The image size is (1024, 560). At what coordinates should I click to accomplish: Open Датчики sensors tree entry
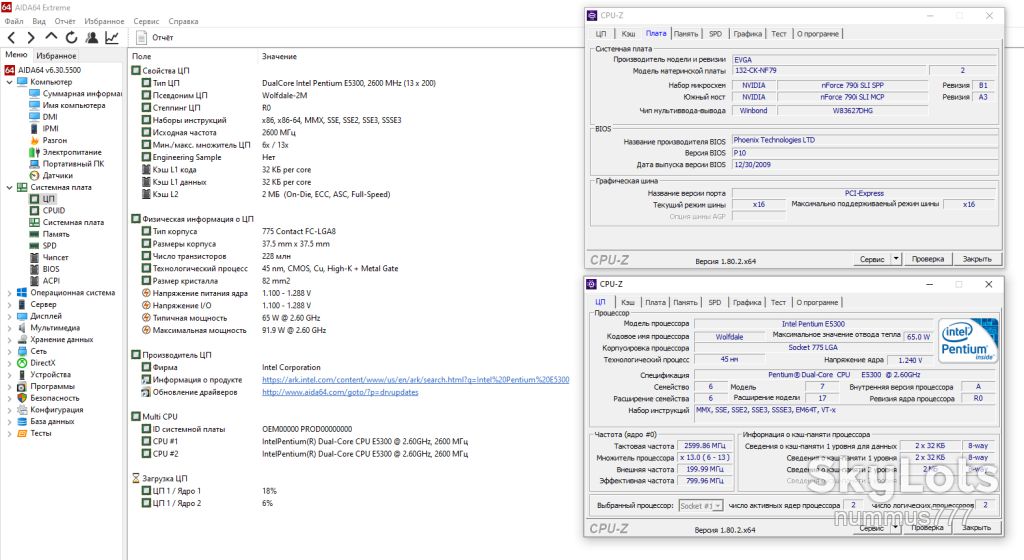57,176
